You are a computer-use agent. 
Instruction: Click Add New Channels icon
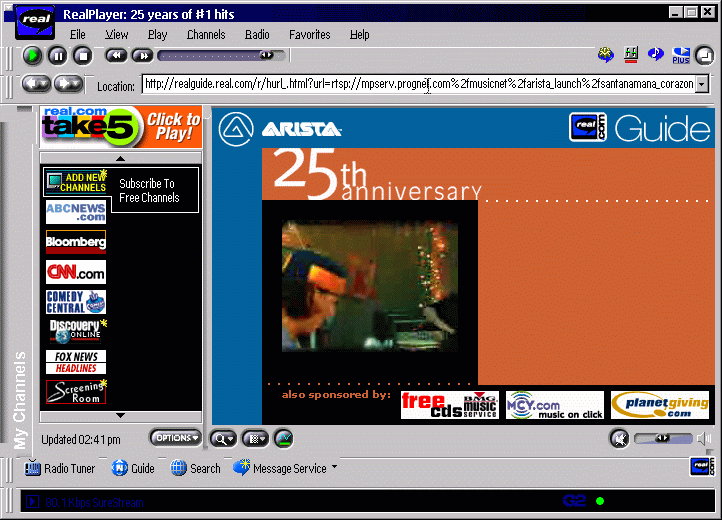(x=76, y=182)
